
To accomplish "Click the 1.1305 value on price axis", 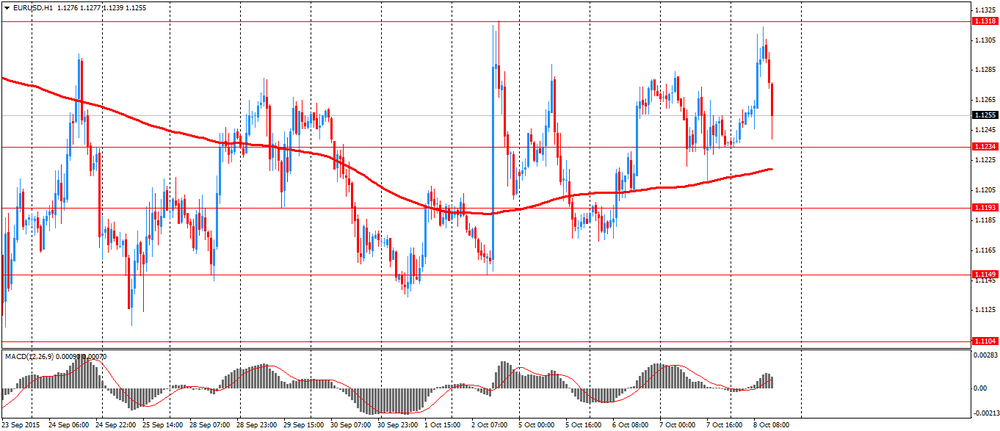I will (985, 40).
